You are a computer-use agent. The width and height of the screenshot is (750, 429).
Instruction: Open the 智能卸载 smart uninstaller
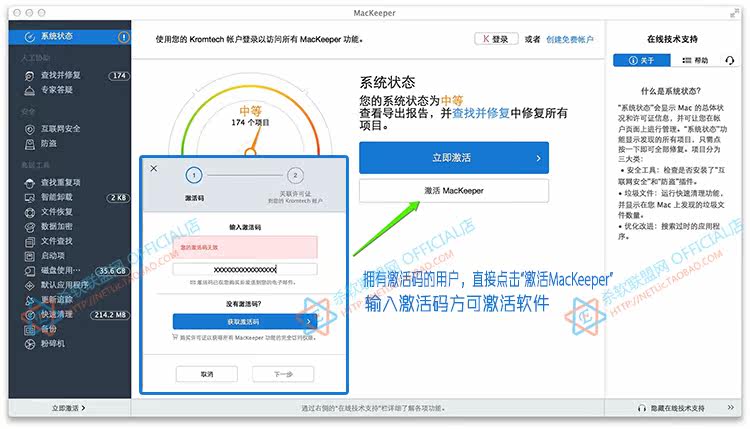(69, 197)
